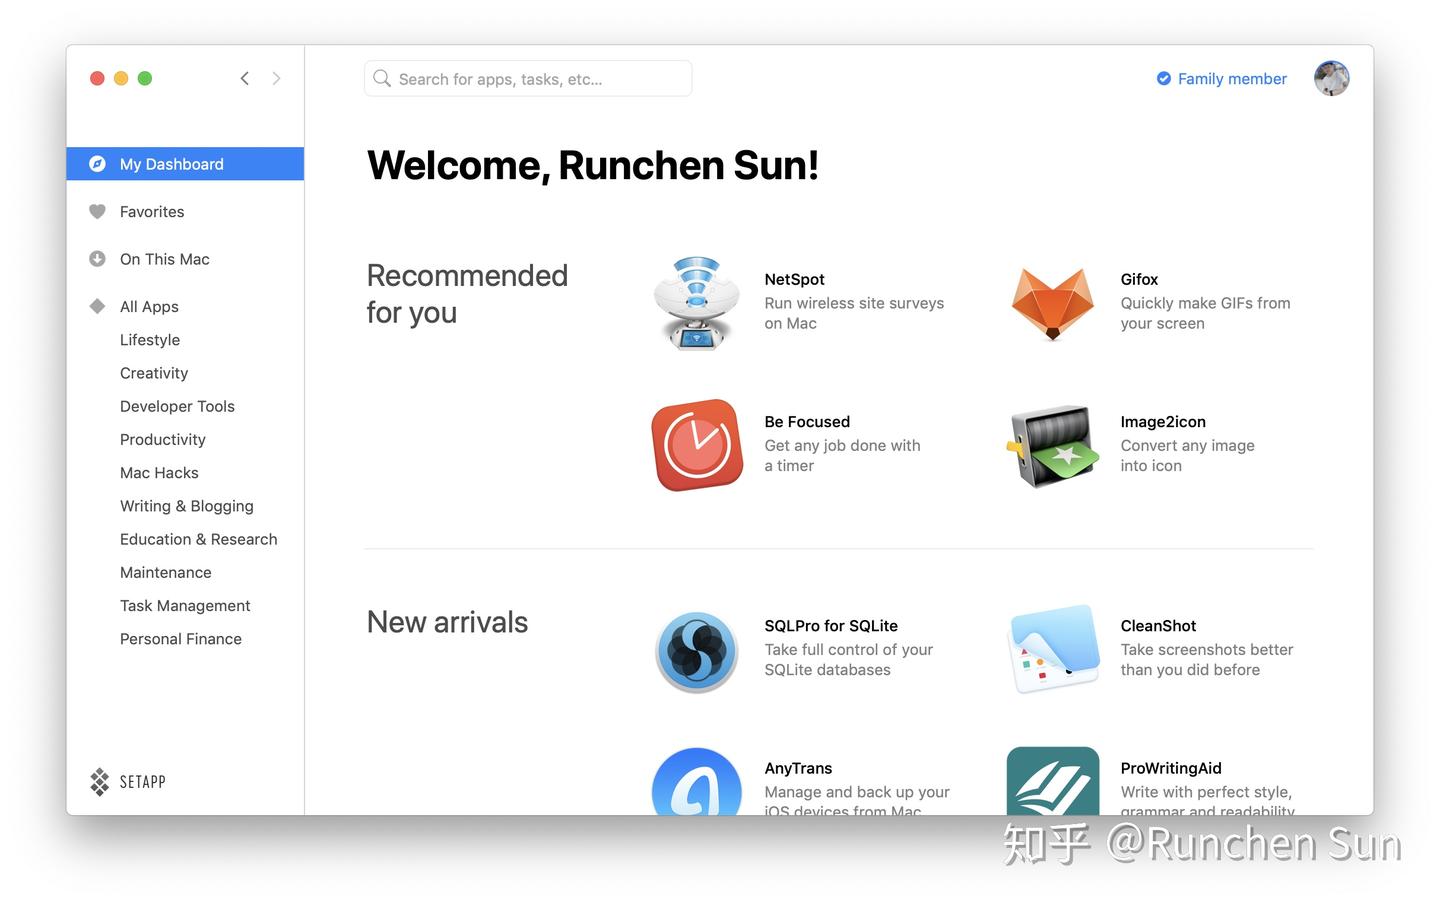Open the NetSpot app icon

click(696, 303)
